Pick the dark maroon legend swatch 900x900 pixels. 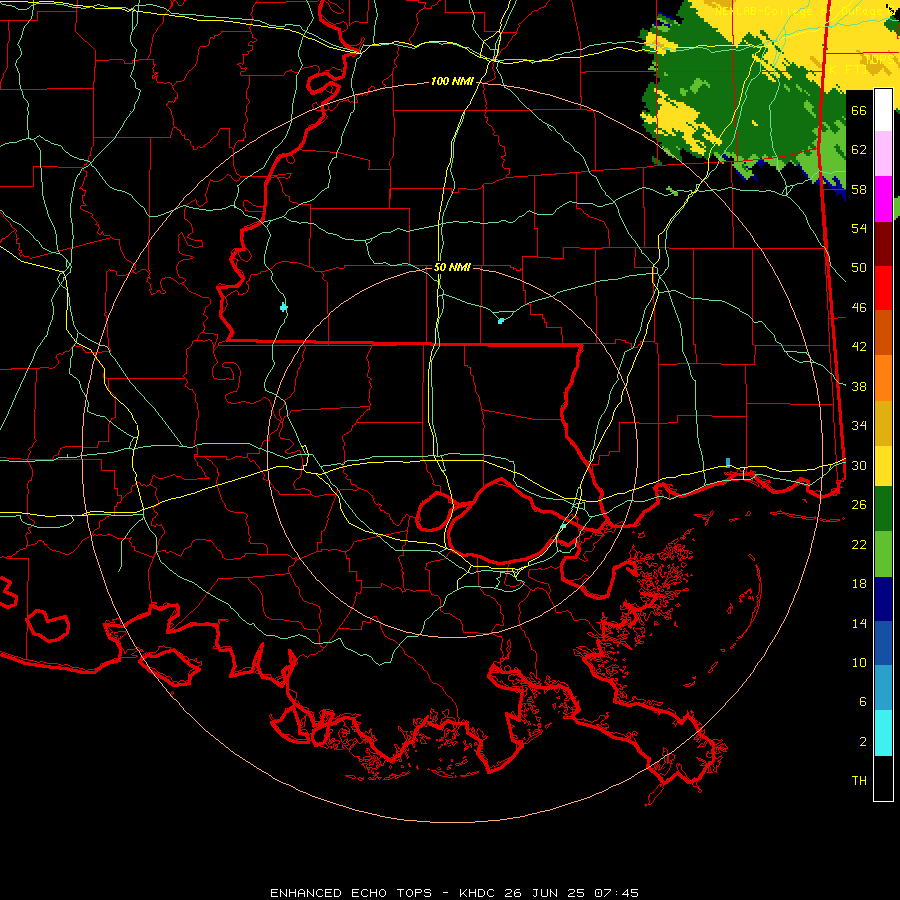883,244
